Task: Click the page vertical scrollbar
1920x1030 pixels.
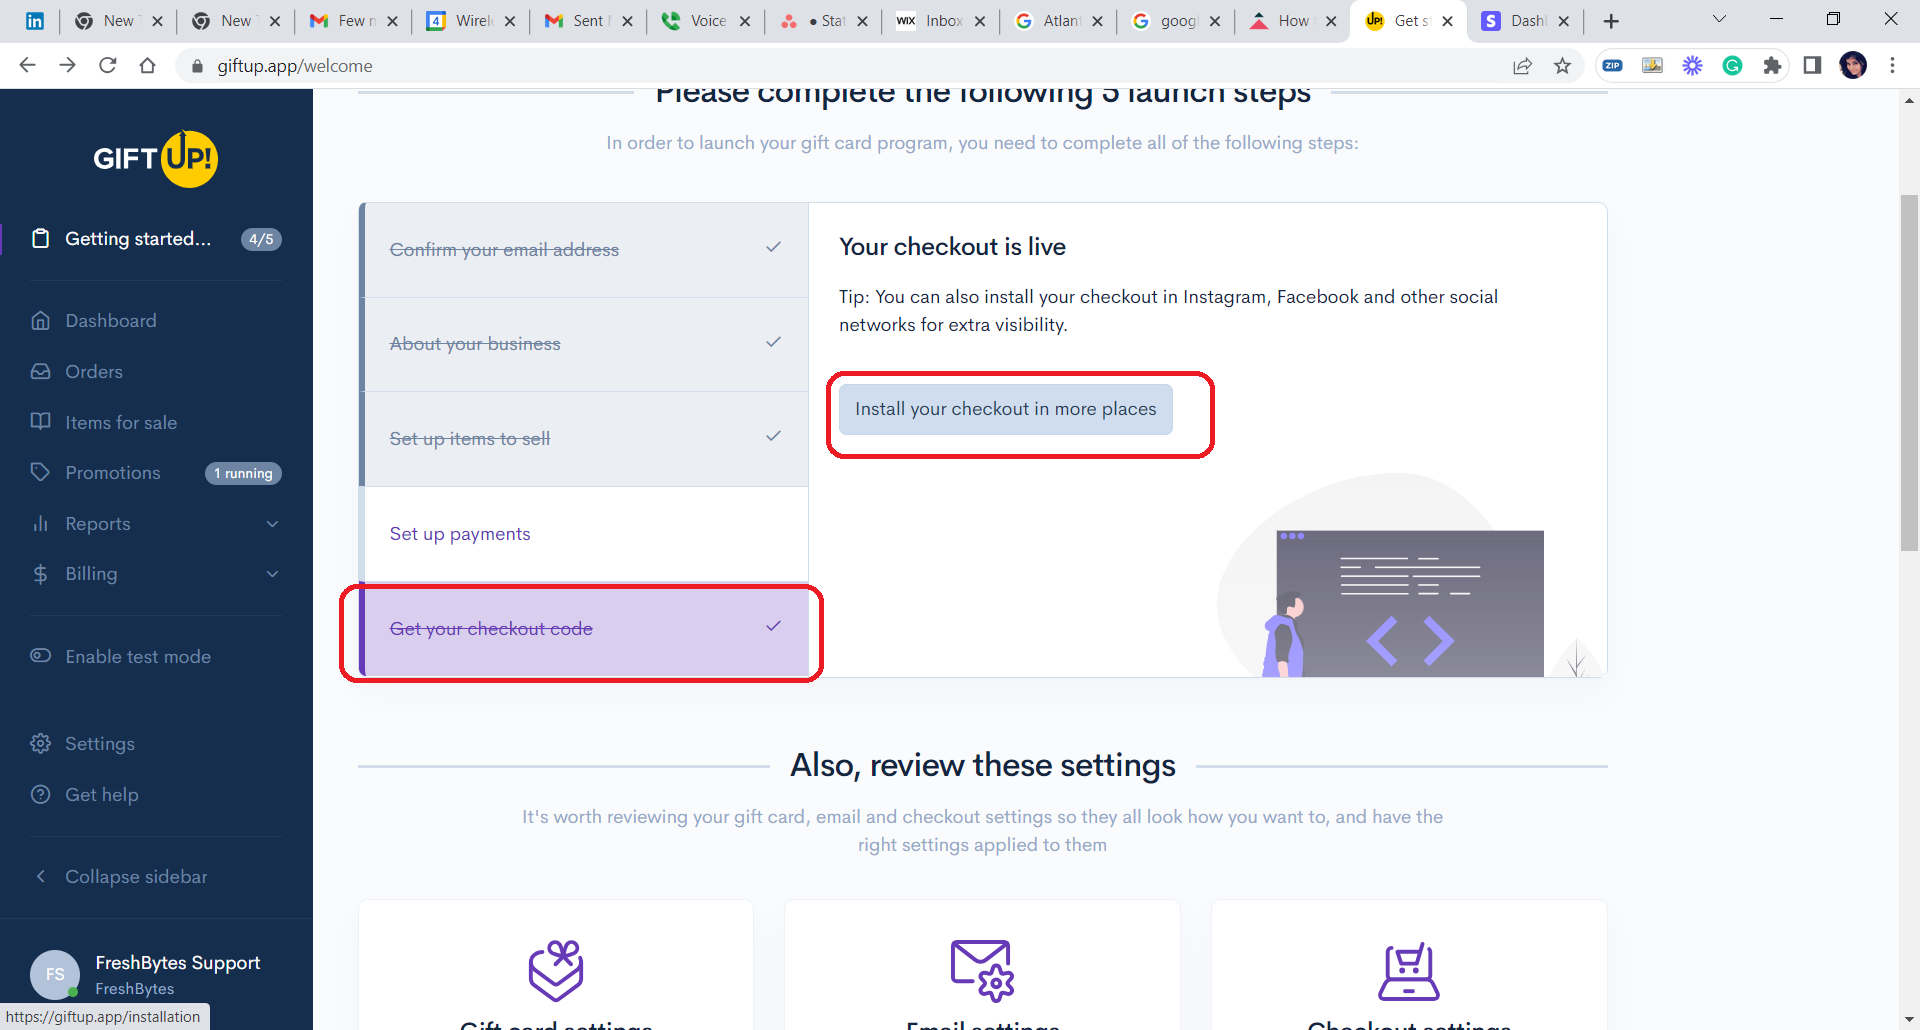Action: [x=1909, y=372]
